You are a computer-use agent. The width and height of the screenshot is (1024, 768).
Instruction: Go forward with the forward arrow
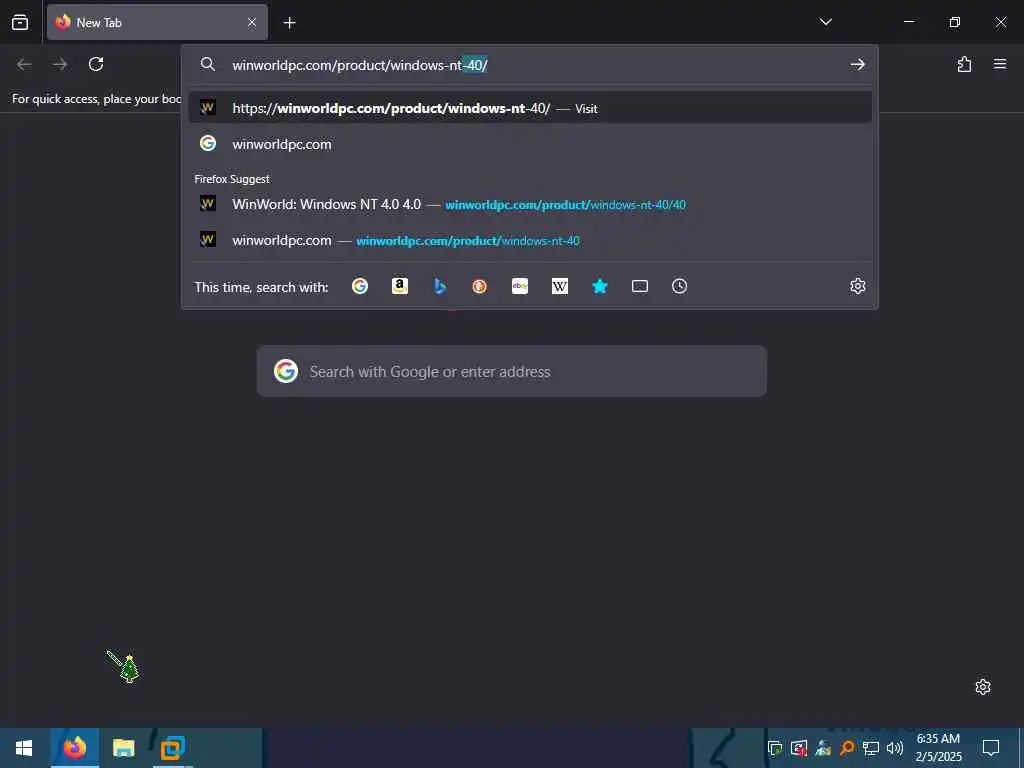click(x=60, y=64)
